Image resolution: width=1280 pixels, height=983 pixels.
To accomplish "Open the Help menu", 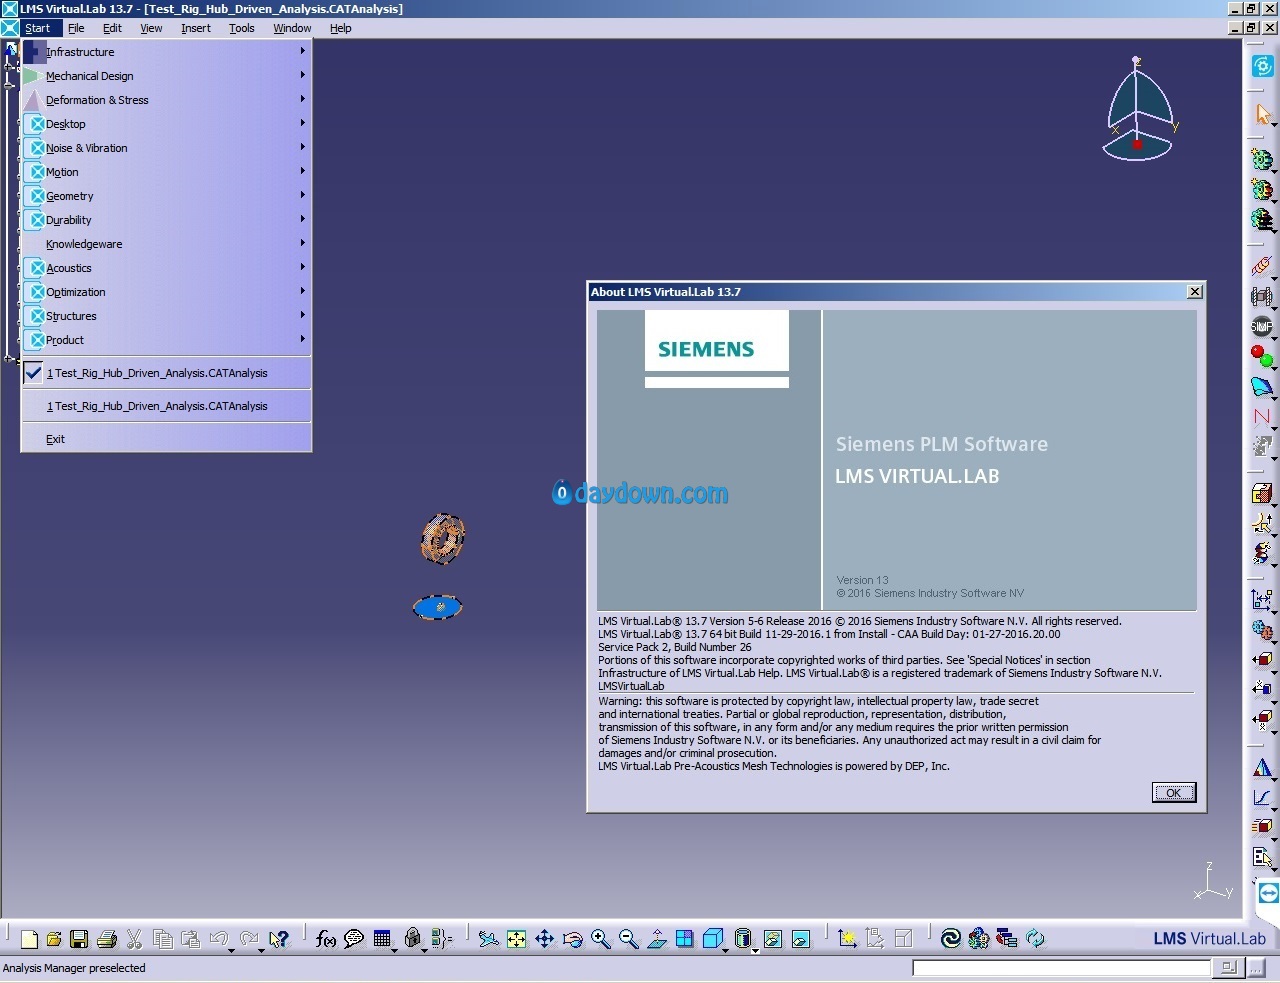I will tap(341, 28).
